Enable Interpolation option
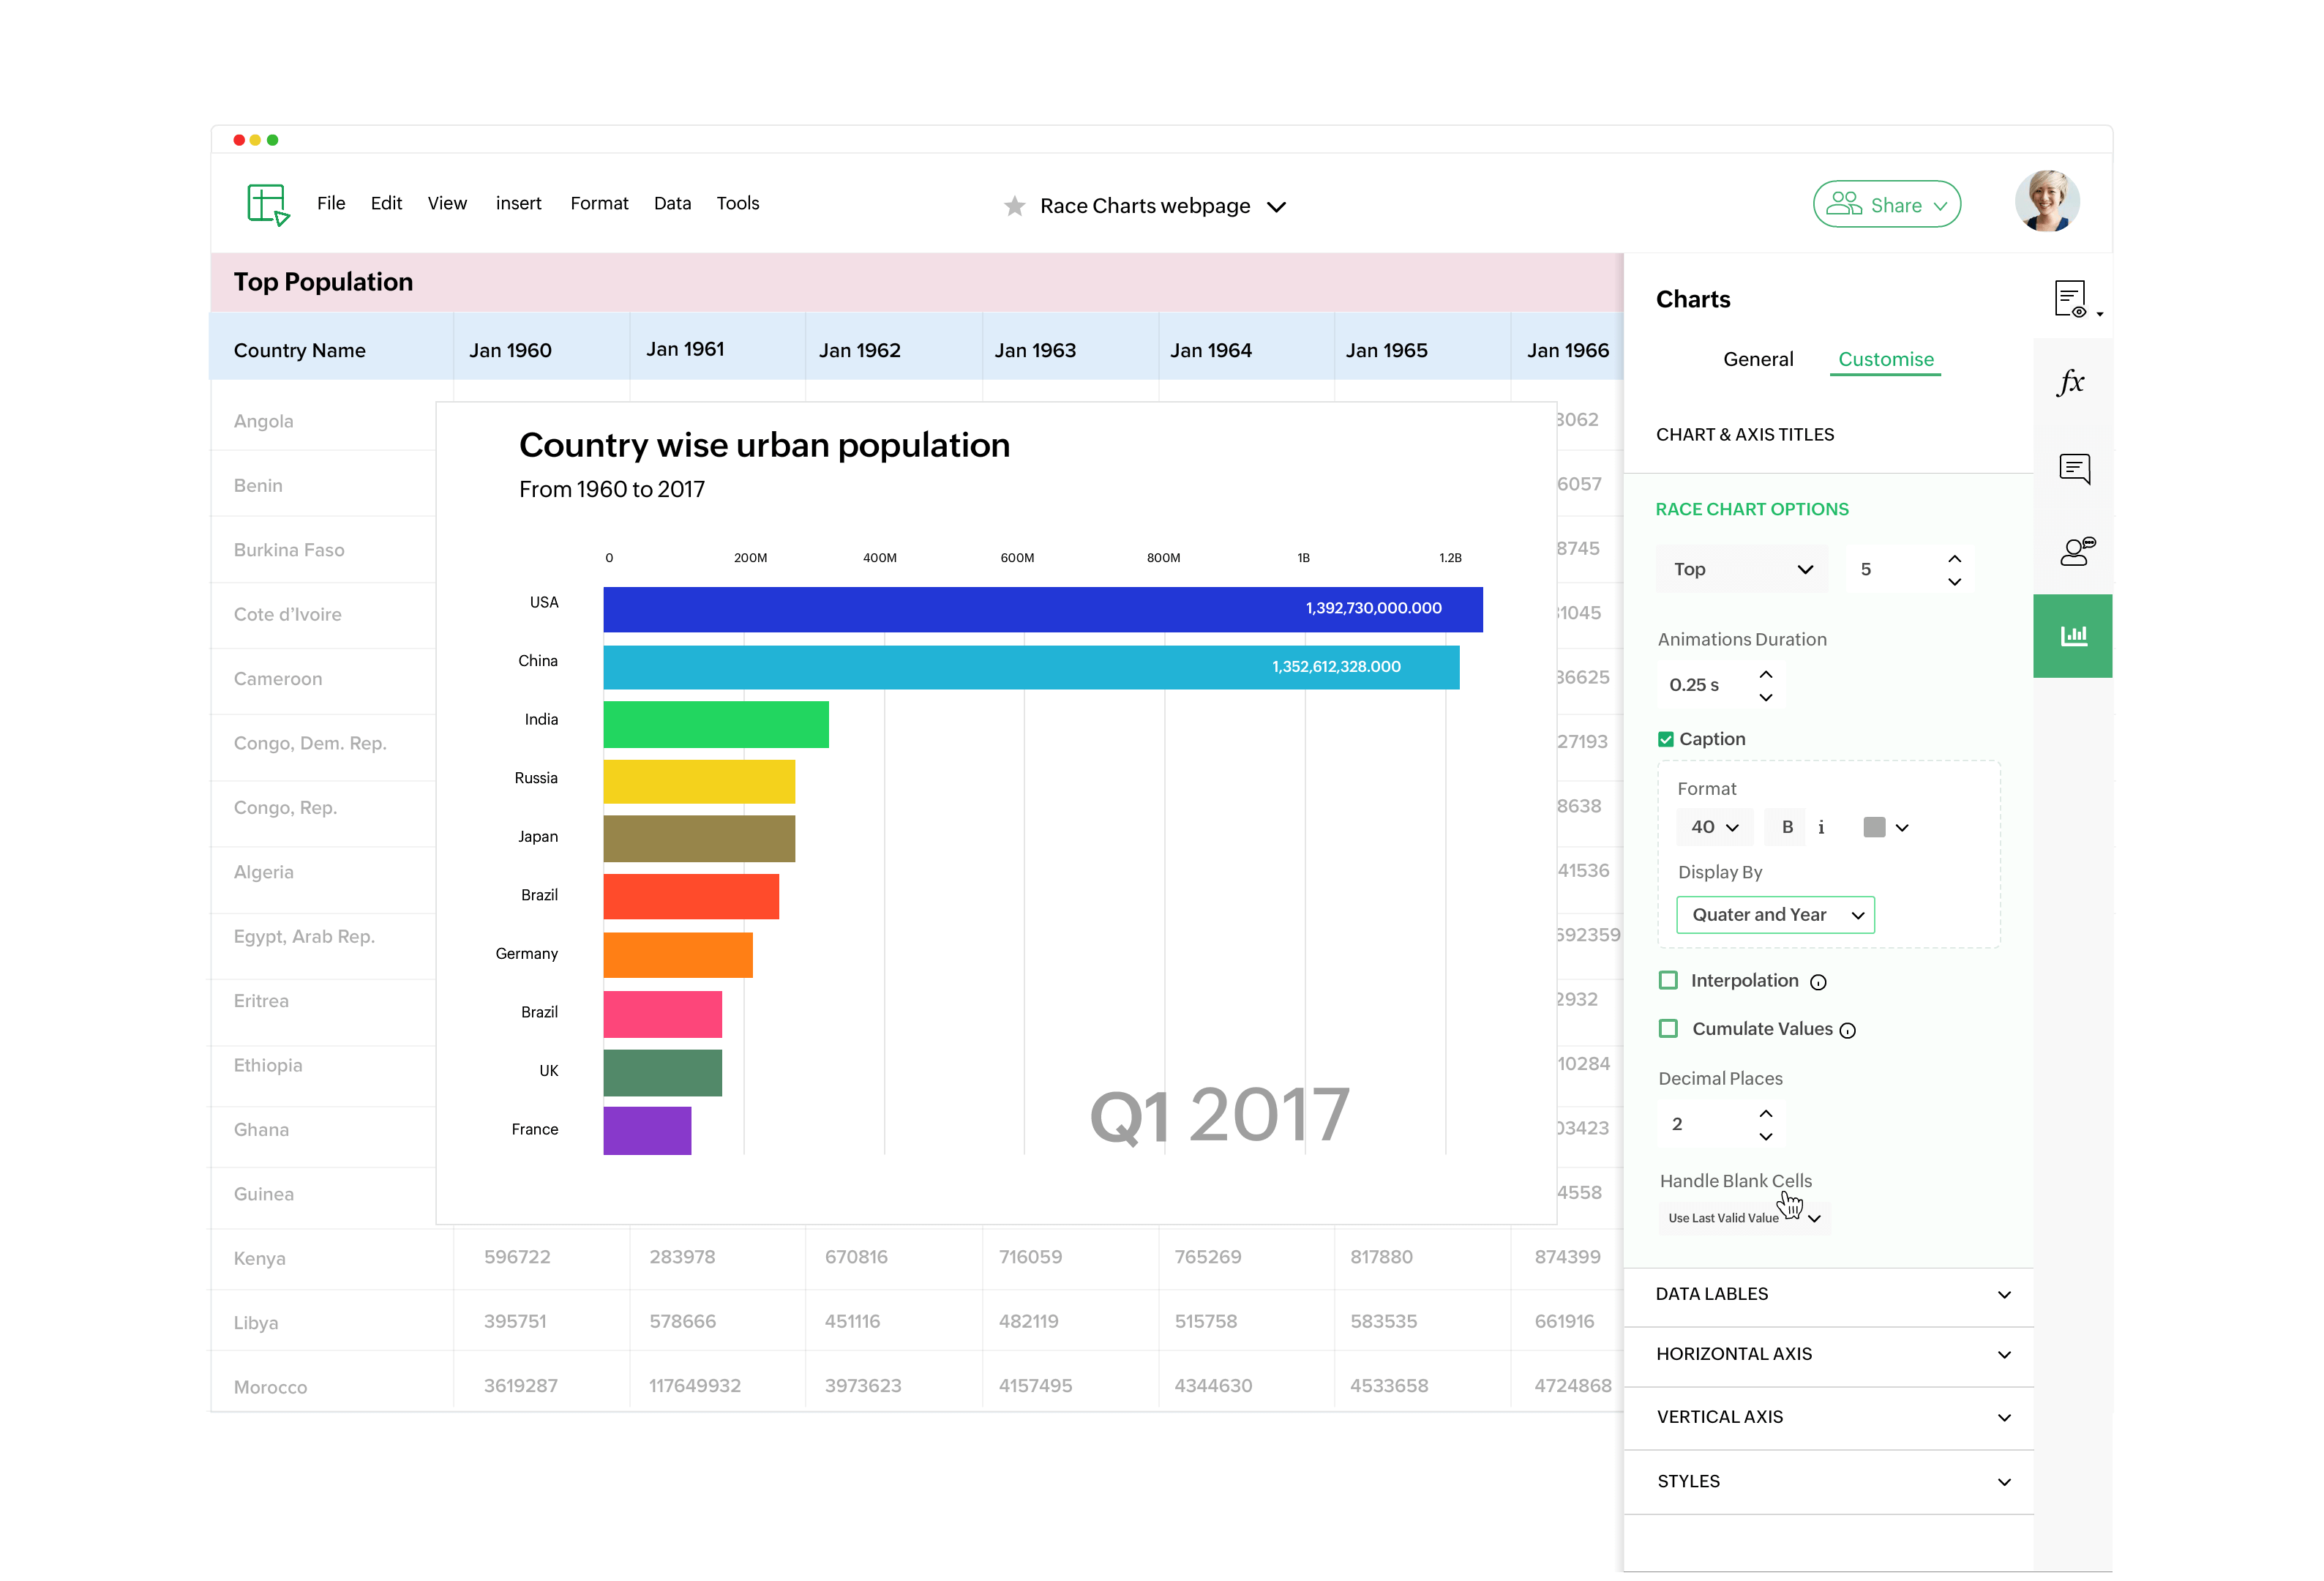Screen dimensions: 2324x1581 (1668, 980)
